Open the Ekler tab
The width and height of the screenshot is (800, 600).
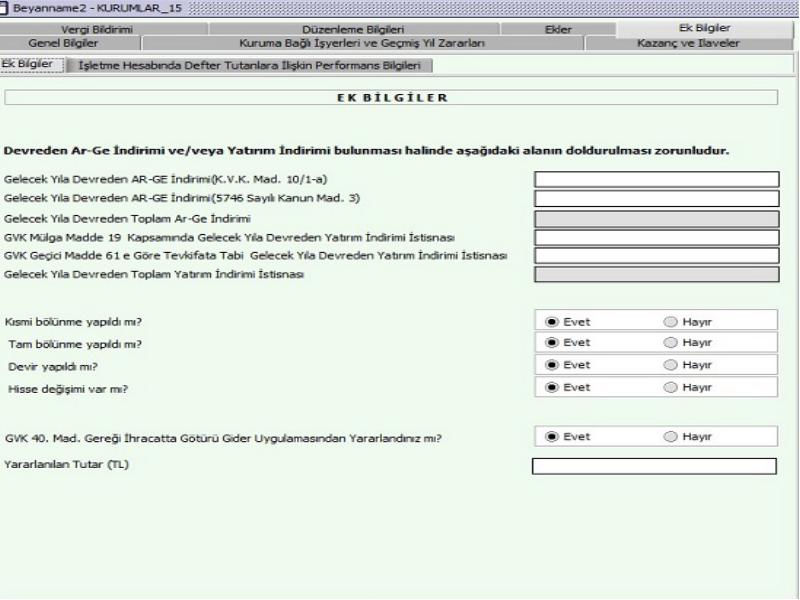(558, 29)
